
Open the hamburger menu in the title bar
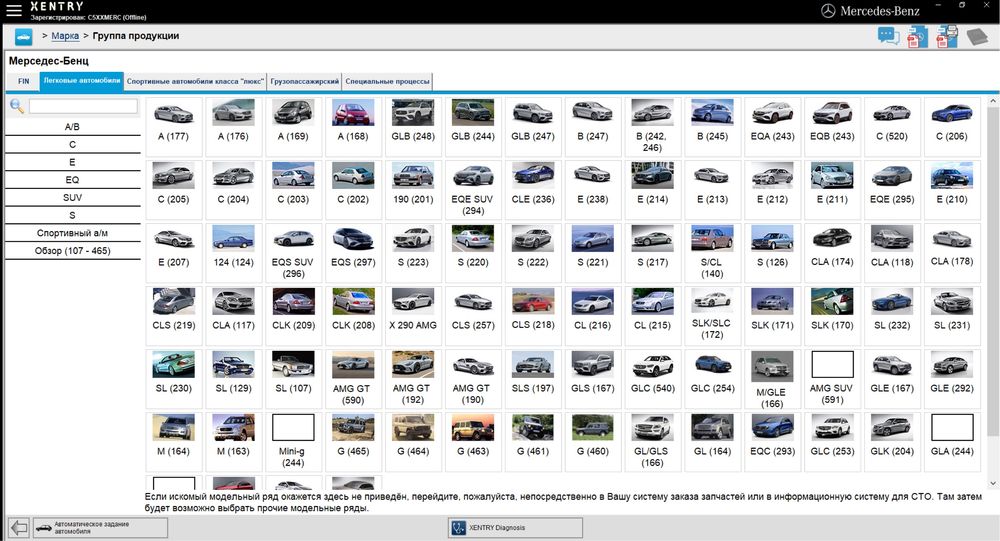click(13, 10)
